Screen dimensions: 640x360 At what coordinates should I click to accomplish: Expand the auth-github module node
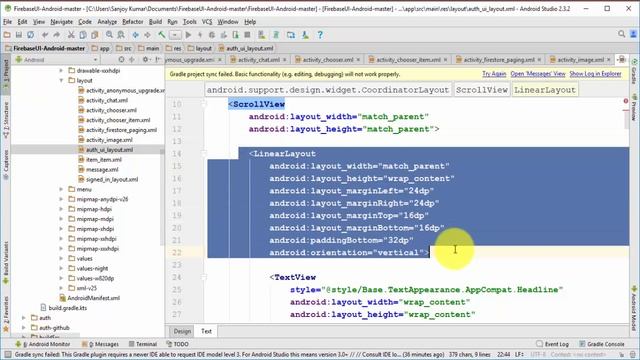pyautogui.click(x=24, y=328)
